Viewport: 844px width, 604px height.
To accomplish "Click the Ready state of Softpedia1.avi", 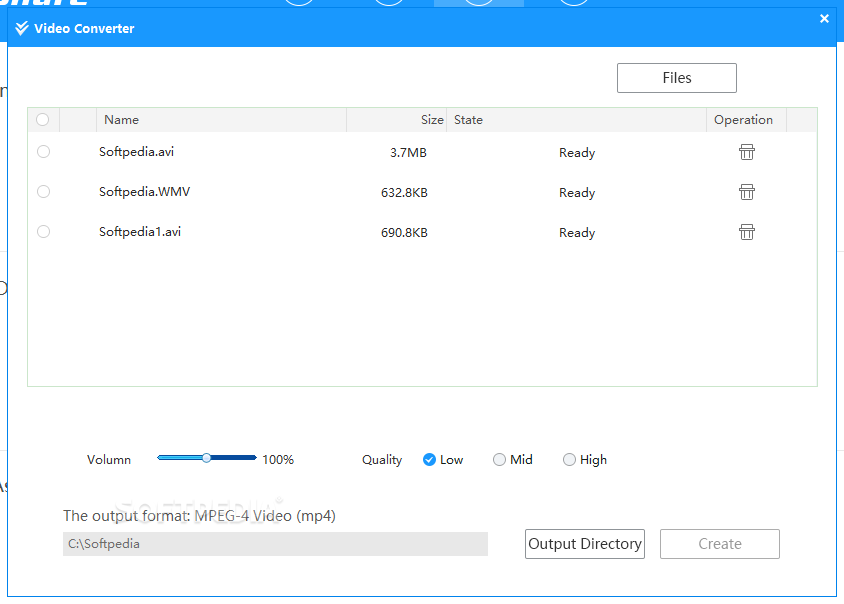I will coord(577,233).
